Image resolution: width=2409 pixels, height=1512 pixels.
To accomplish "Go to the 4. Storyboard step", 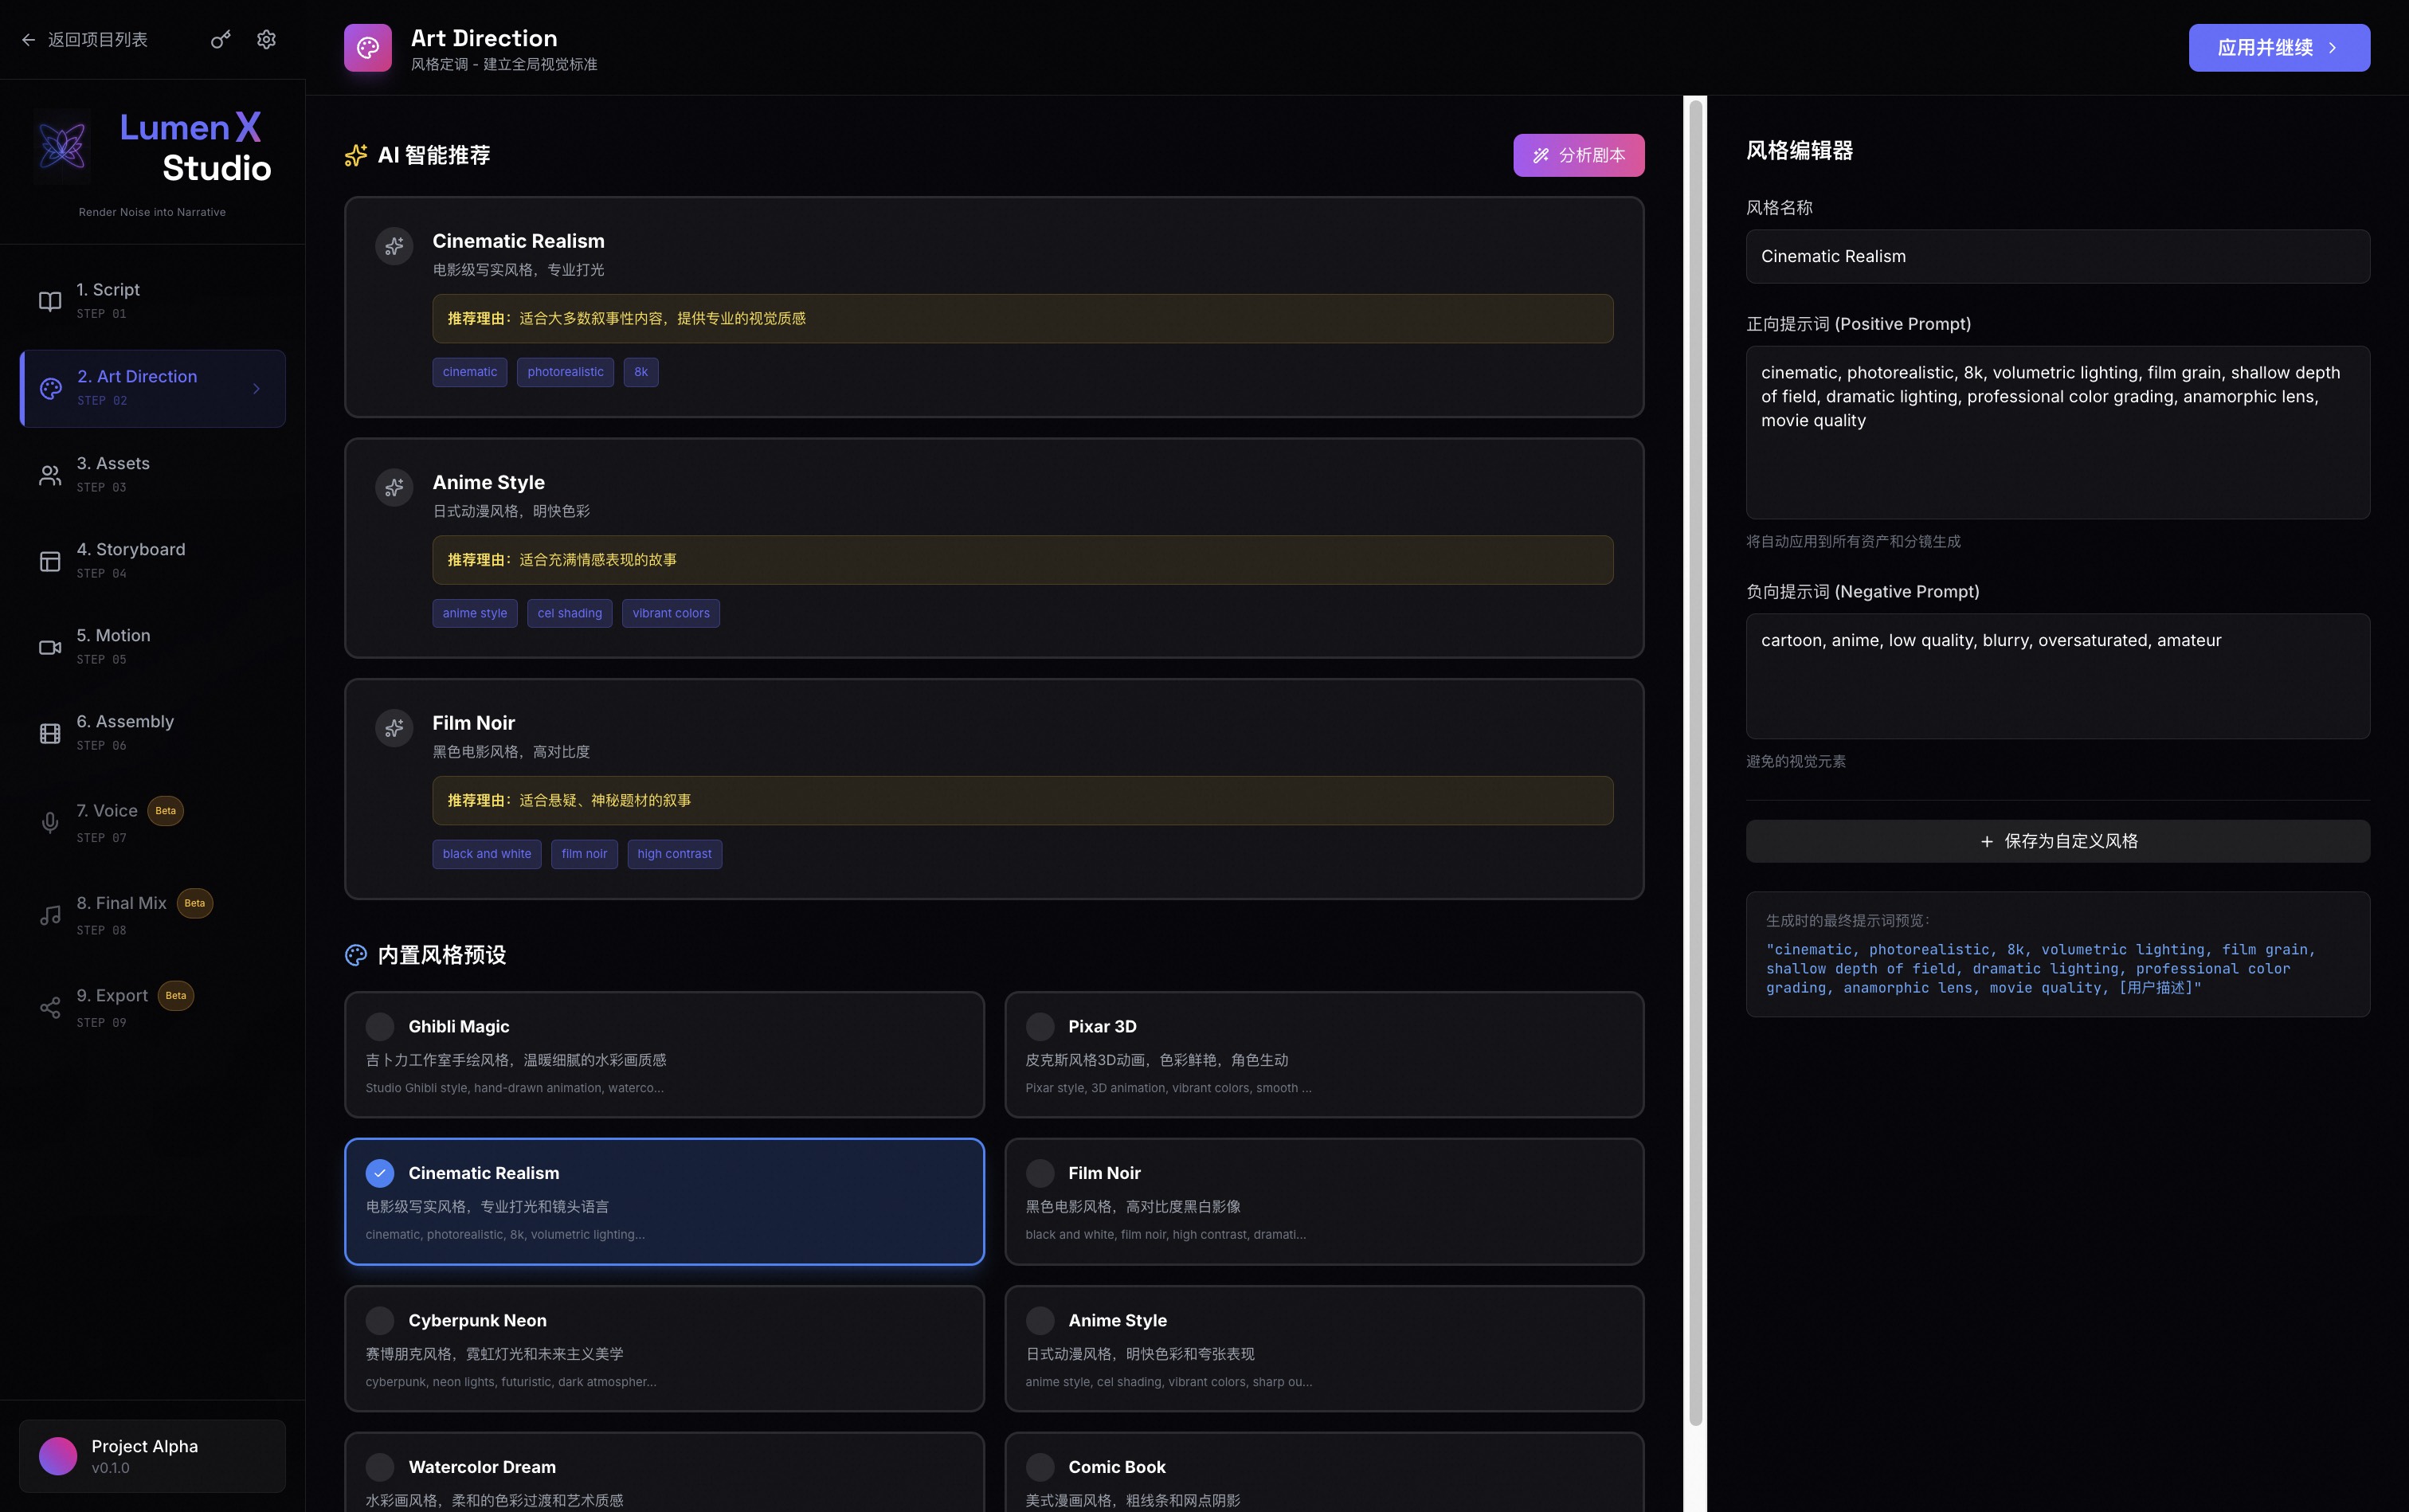I will tap(152, 561).
